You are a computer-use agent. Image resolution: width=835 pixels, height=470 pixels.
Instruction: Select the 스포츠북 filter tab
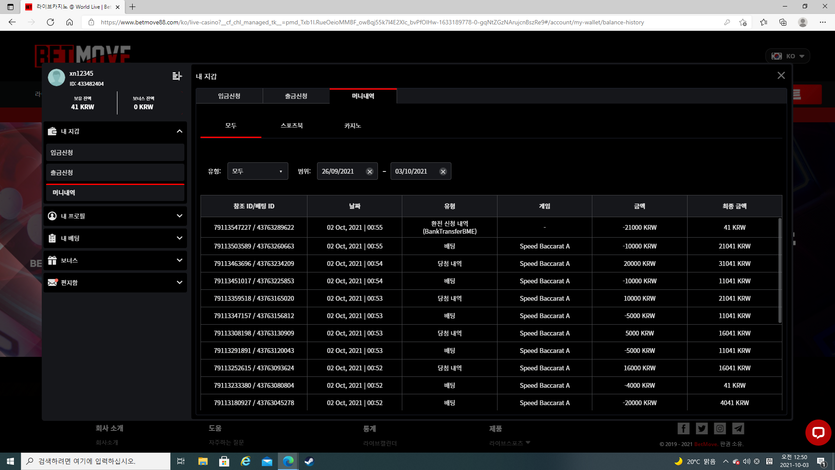tap(292, 126)
